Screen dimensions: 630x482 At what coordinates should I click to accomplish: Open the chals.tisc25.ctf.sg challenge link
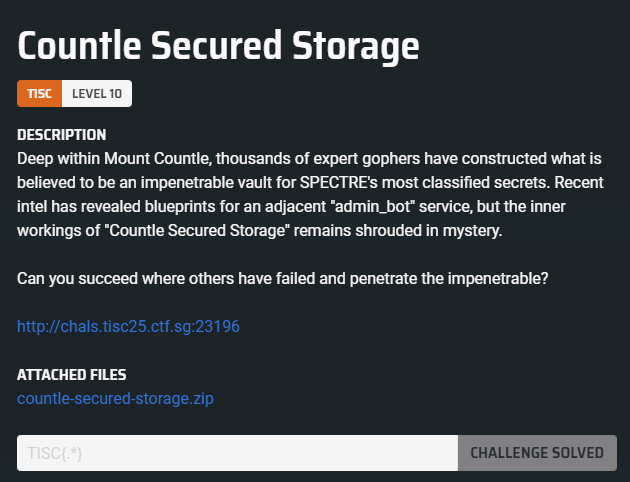point(128,326)
